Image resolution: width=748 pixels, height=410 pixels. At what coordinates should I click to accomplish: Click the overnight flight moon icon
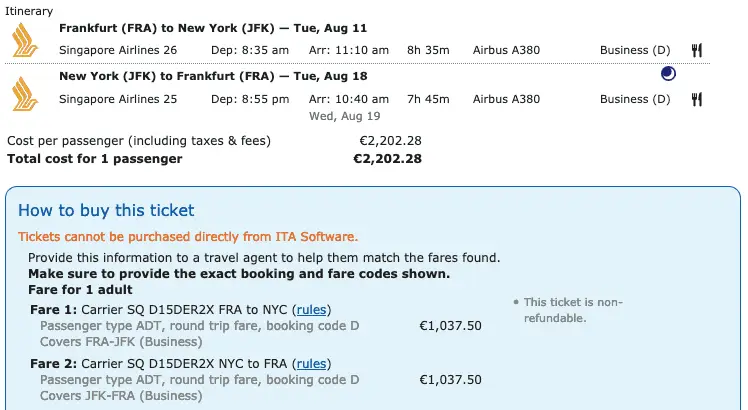[x=669, y=74]
